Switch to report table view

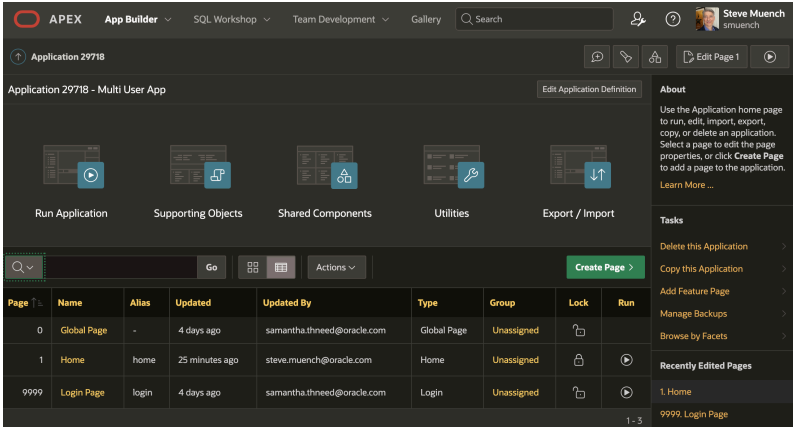pos(281,267)
